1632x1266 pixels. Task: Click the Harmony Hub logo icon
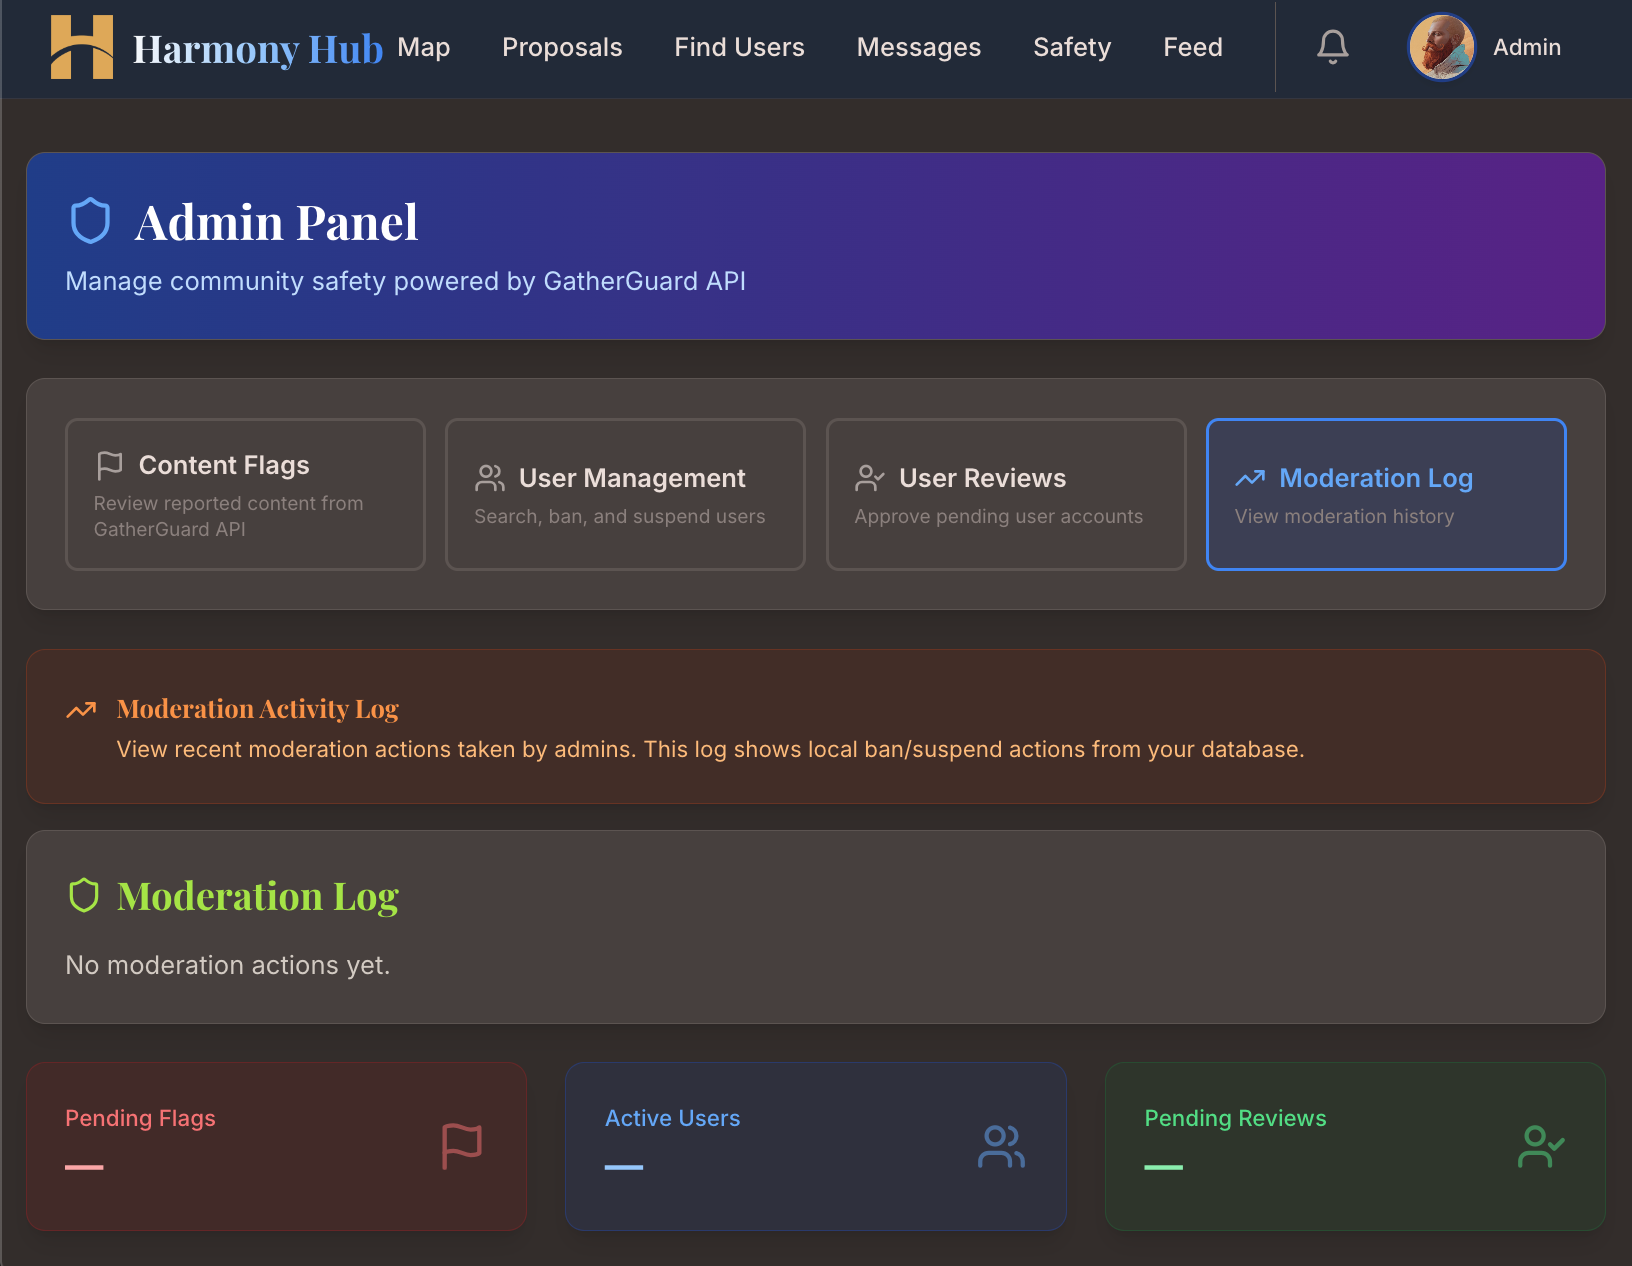84,47
